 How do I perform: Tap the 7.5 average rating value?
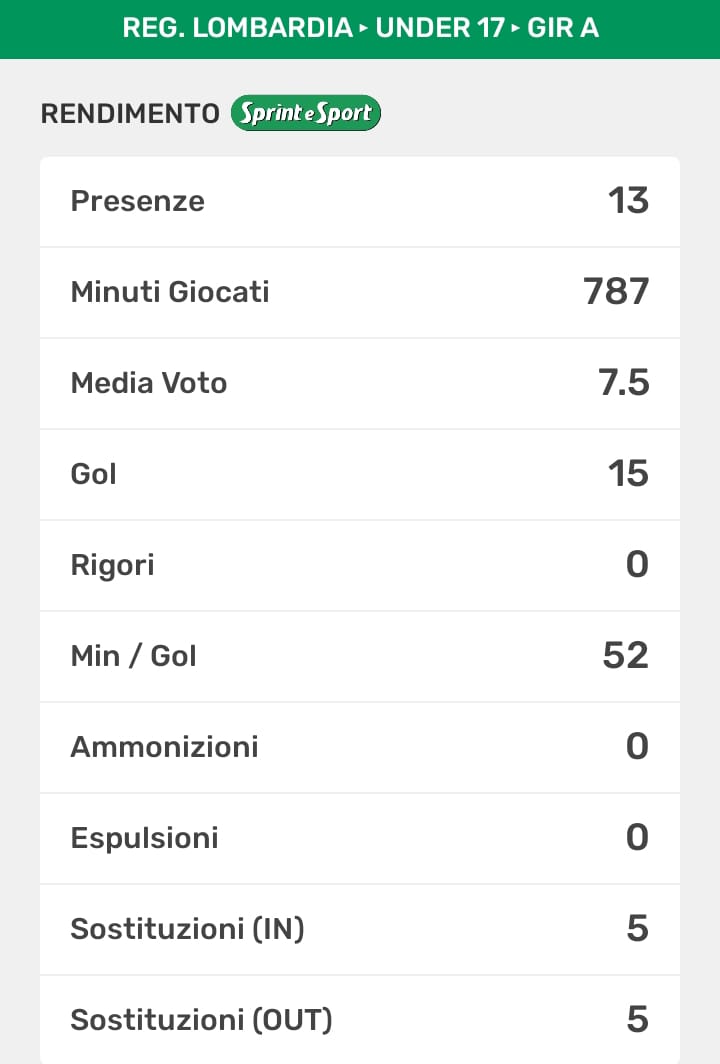pyautogui.click(x=624, y=383)
